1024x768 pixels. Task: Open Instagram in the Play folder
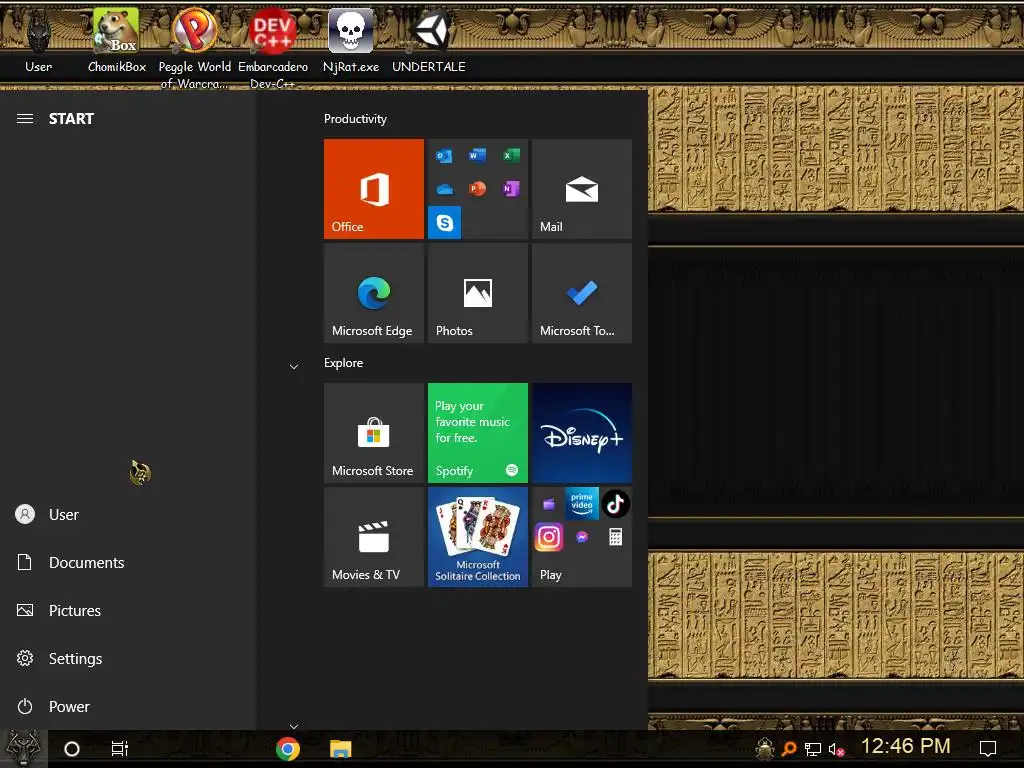pyautogui.click(x=549, y=537)
